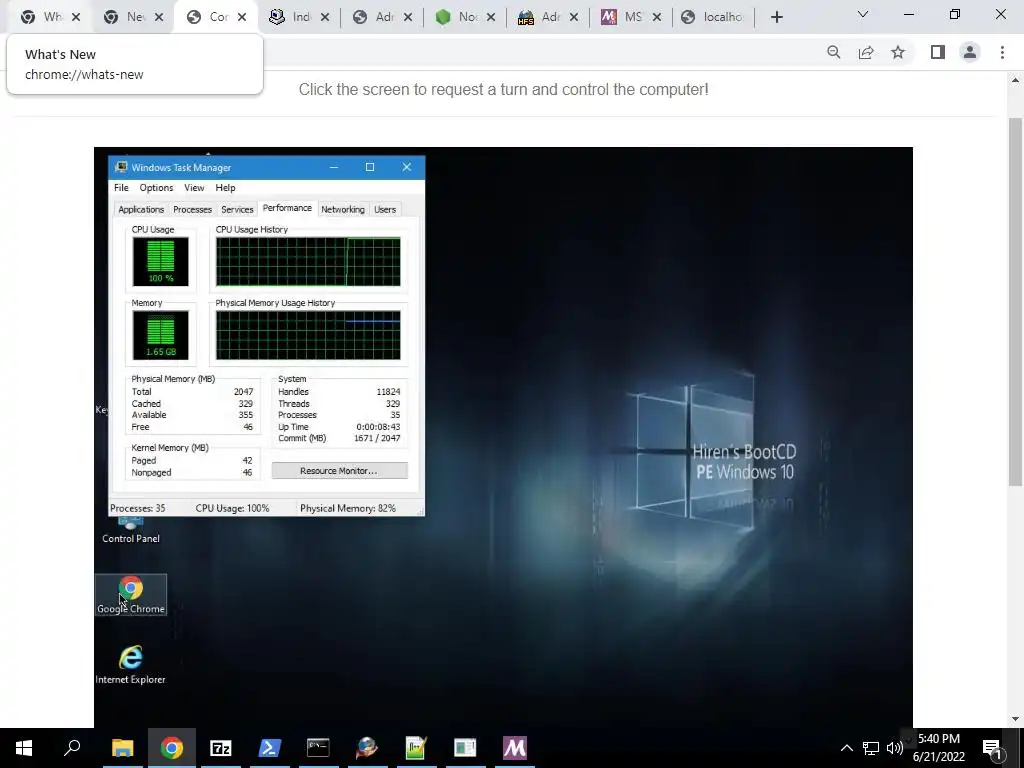Image resolution: width=1024 pixels, height=768 pixels.
Task: Click Task Manager title bar text
Action: pyautogui.click(x=182, y=168)
